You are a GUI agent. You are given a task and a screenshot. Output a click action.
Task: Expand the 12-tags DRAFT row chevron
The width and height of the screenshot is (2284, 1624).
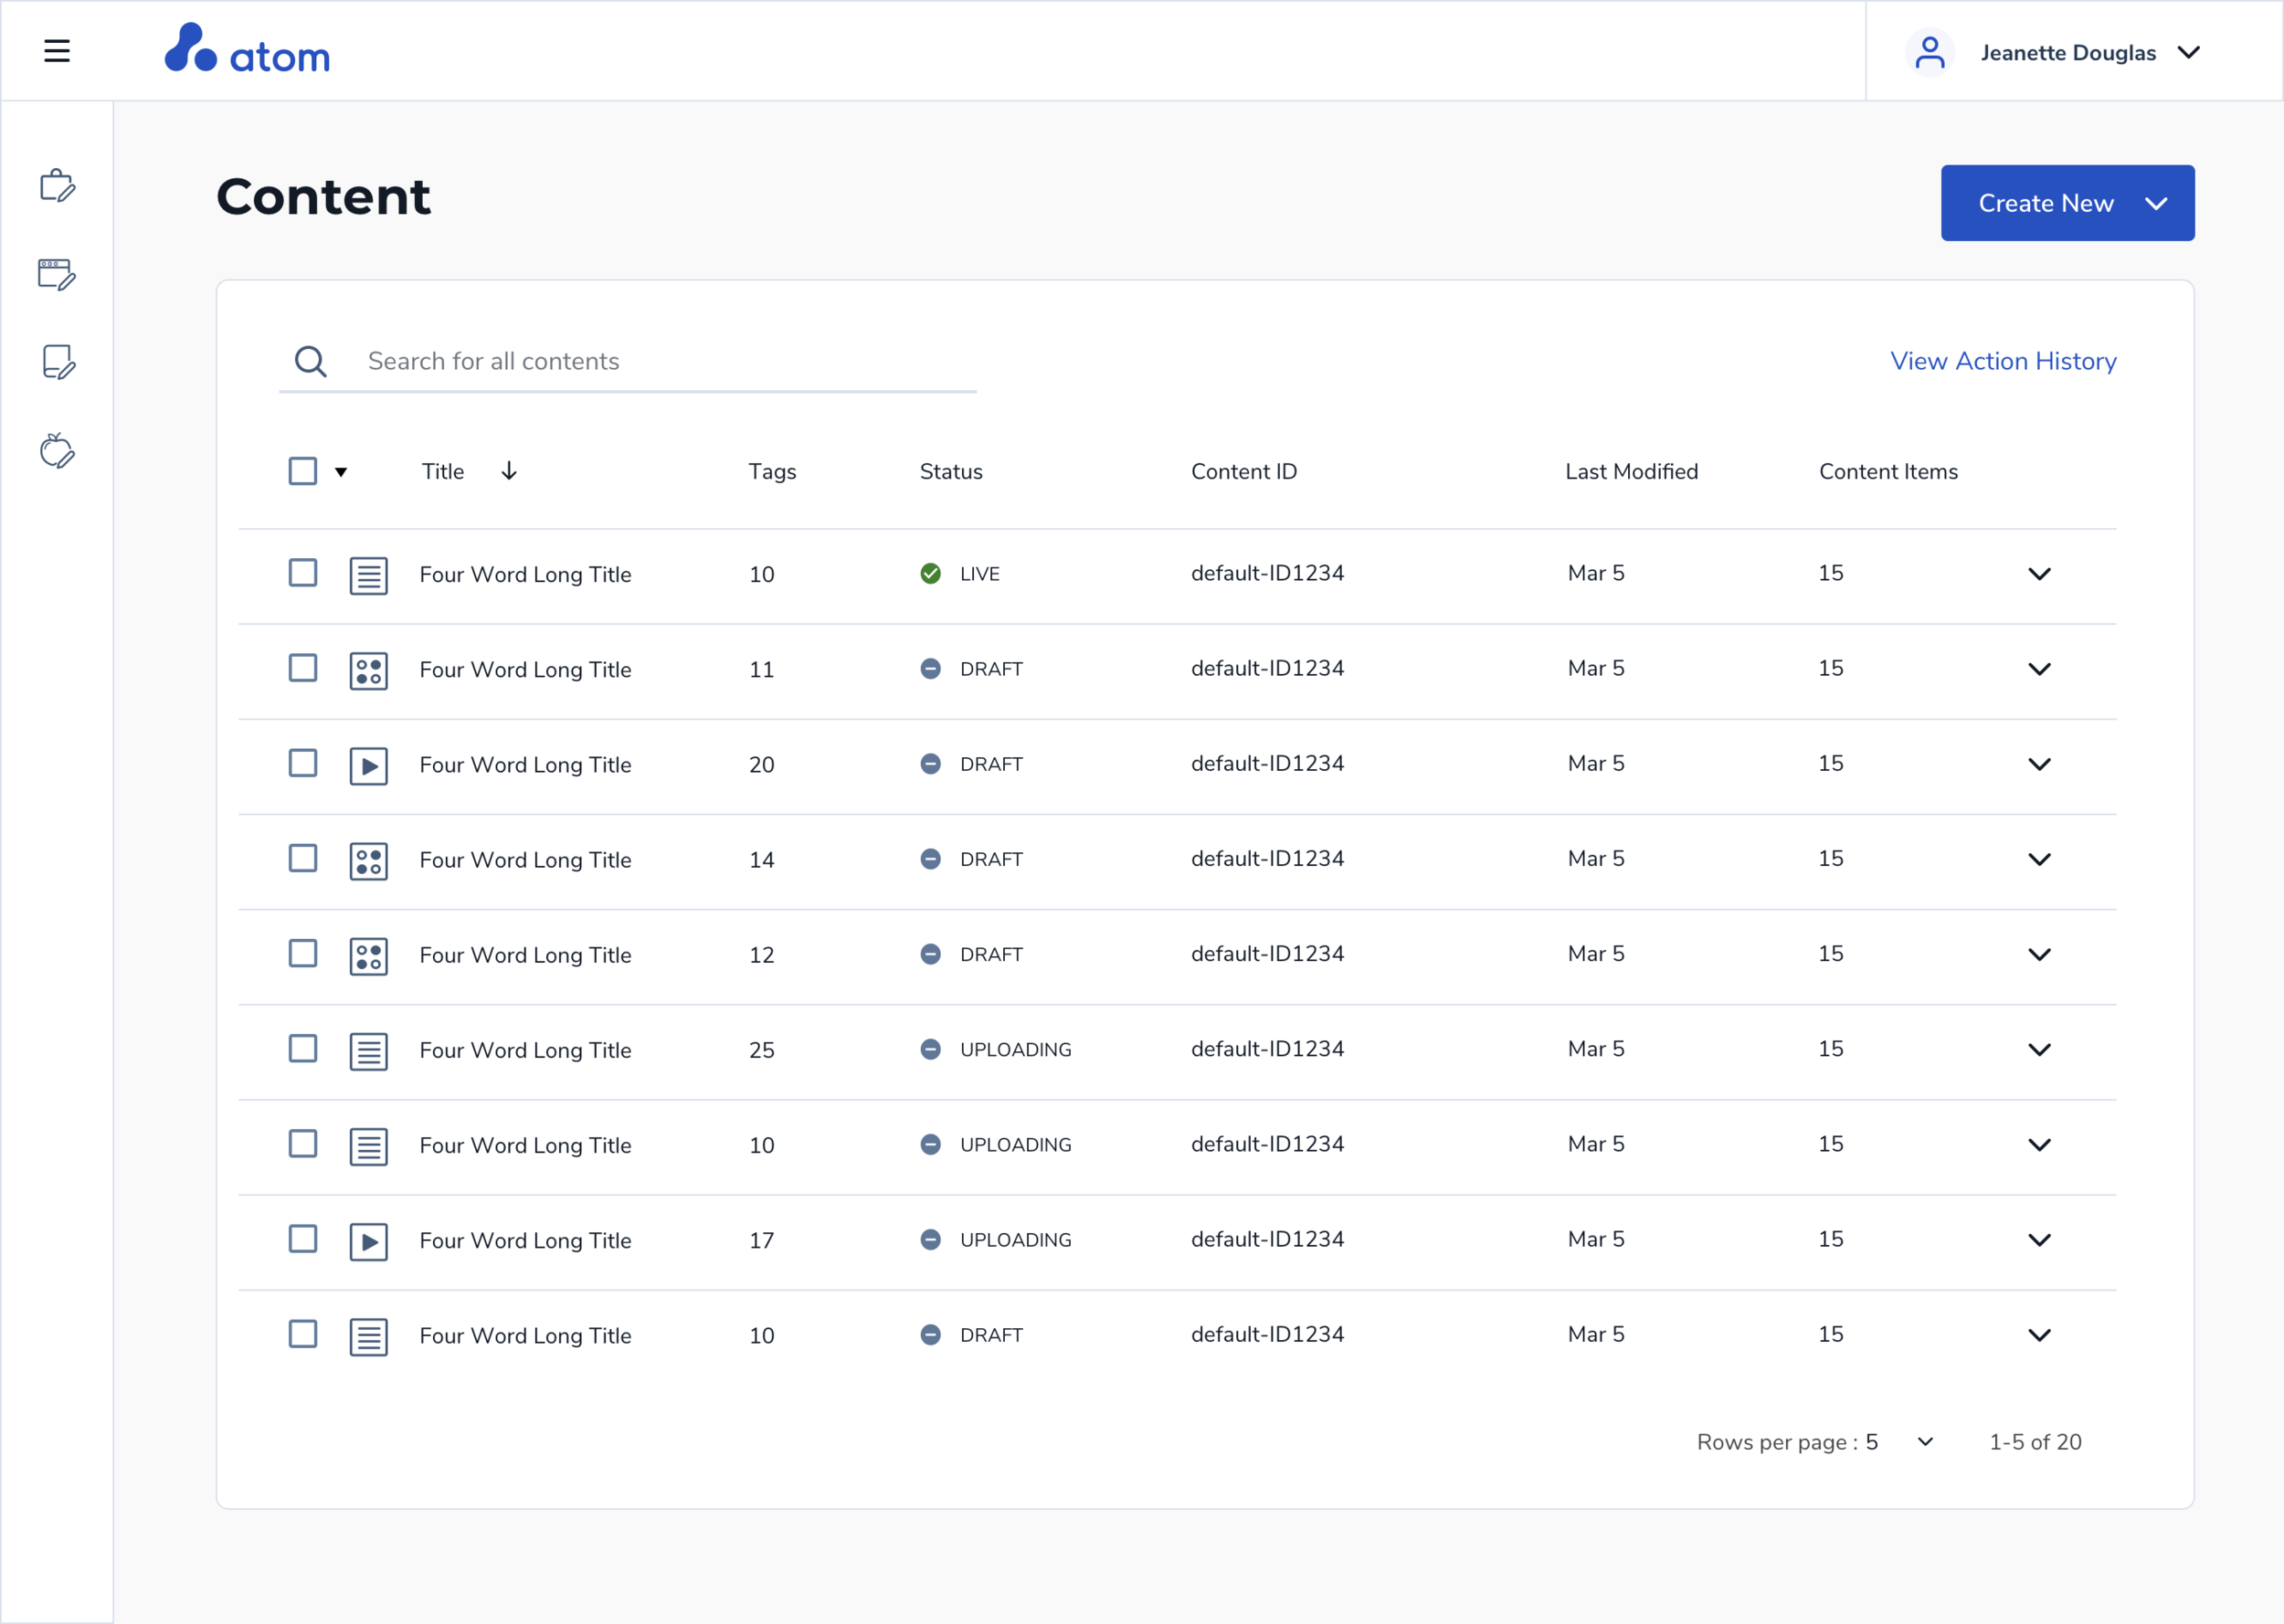click(2039, 954)
